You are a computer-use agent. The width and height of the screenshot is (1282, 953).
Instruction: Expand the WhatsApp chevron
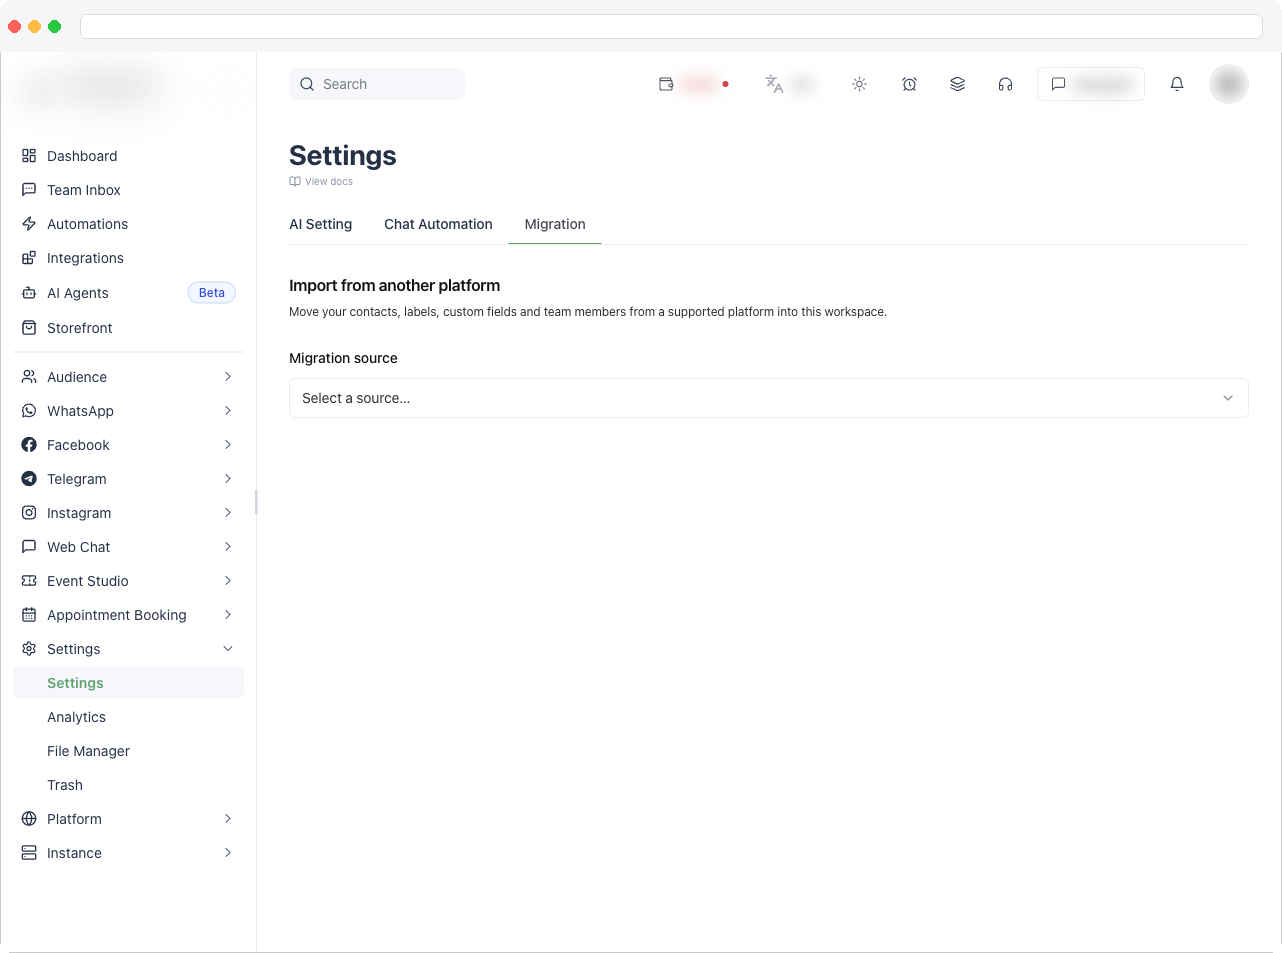tap(228, 411)
